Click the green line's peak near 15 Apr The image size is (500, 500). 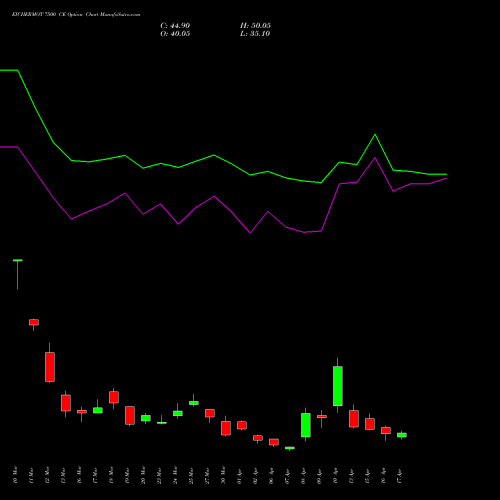(x=375, y=135)
